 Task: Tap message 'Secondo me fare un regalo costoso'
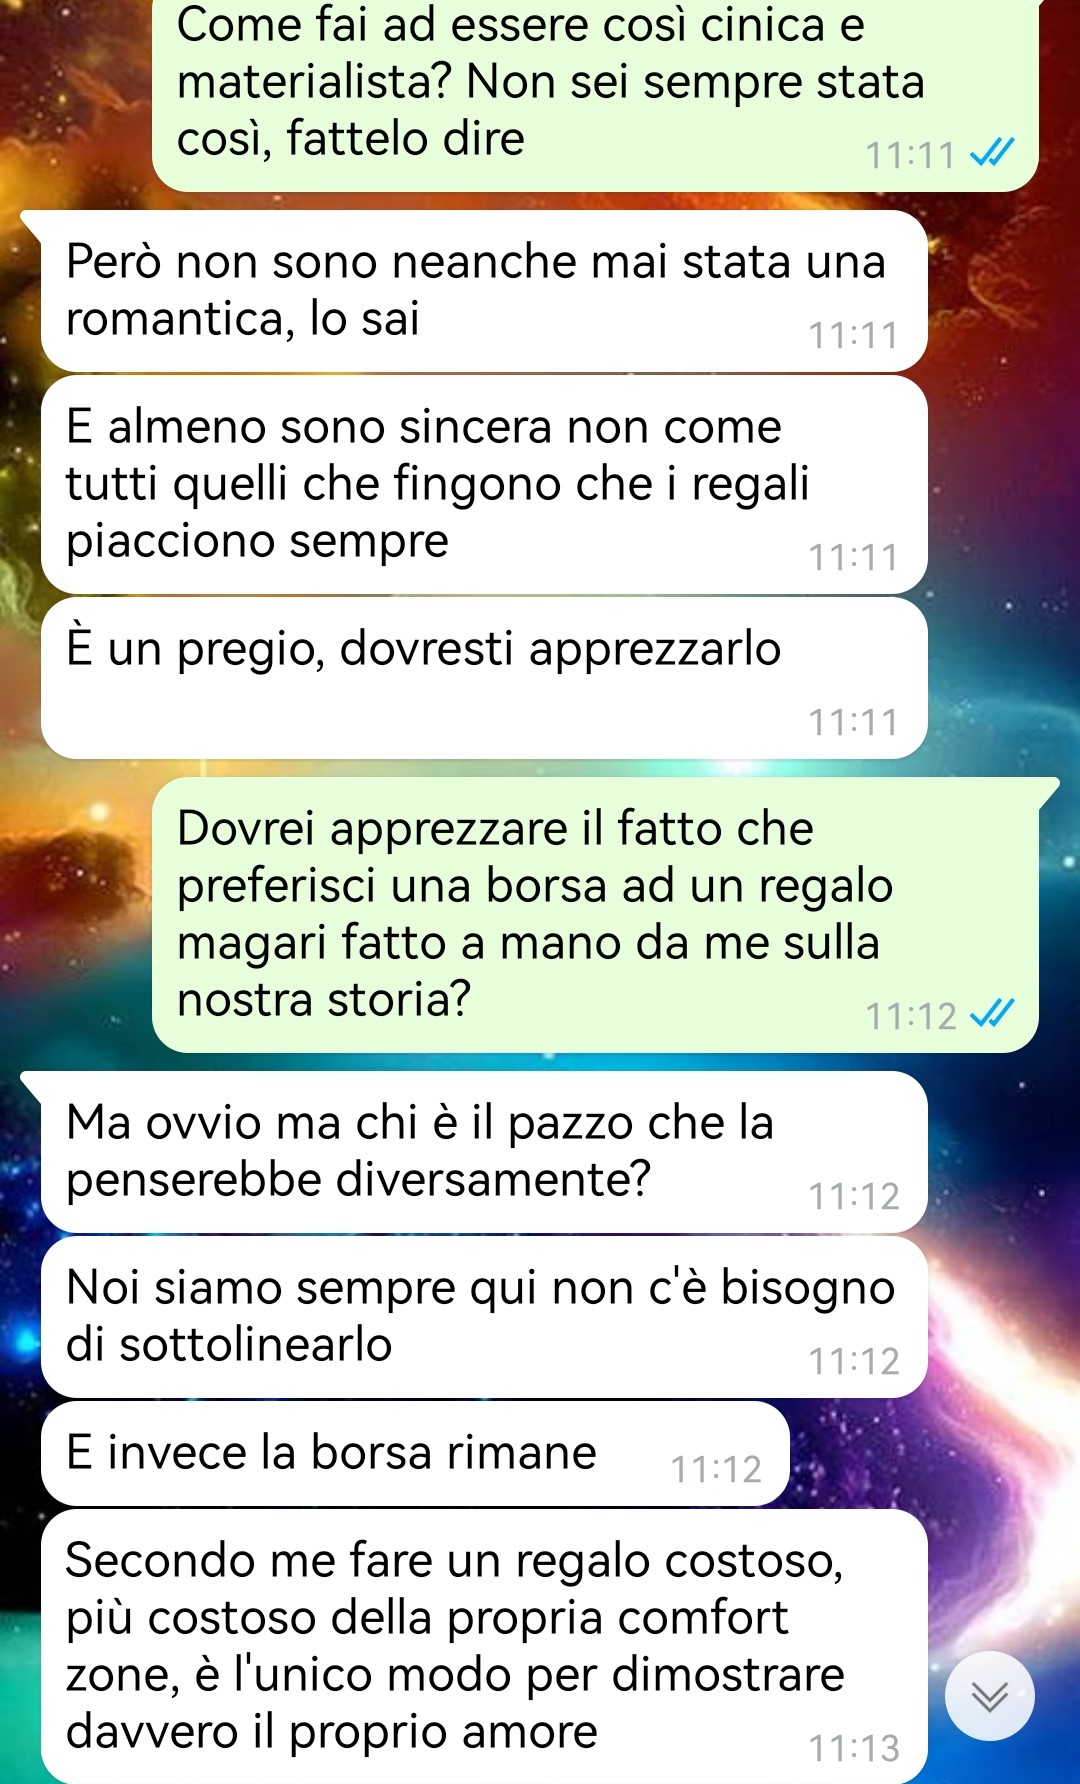coord(484,1647)
